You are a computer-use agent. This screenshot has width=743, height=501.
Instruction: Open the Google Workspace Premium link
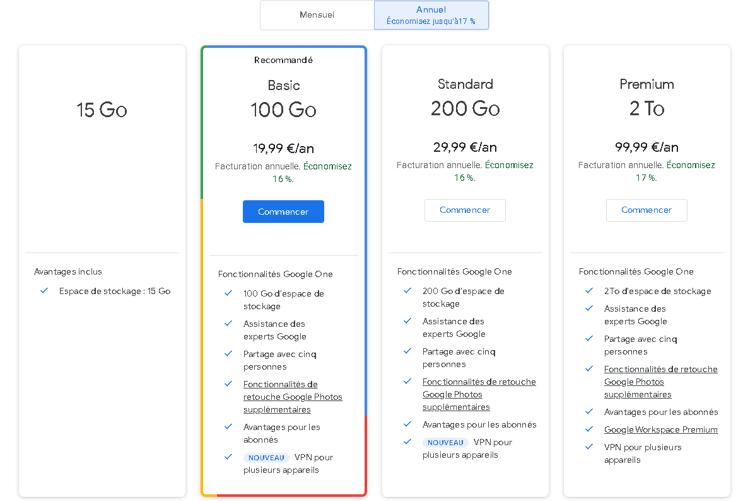tap(661, 429)
